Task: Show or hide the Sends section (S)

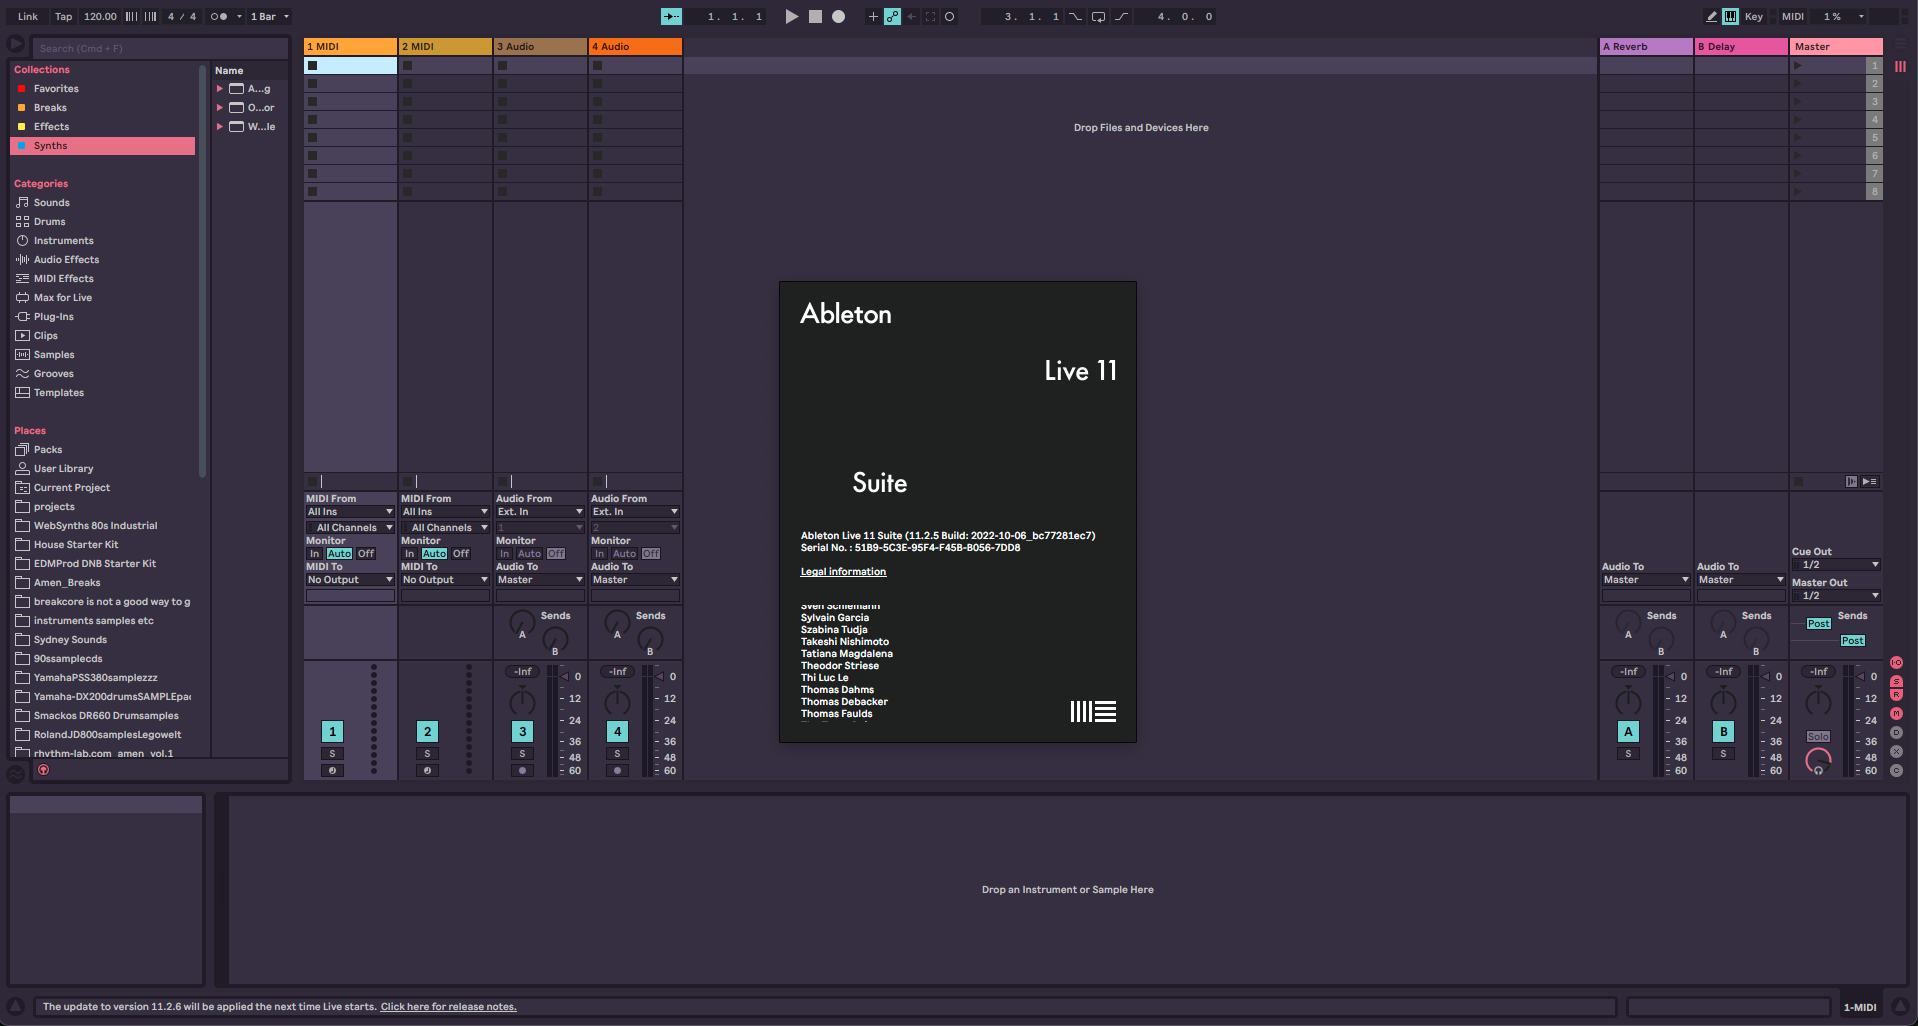Action: 1896,681
